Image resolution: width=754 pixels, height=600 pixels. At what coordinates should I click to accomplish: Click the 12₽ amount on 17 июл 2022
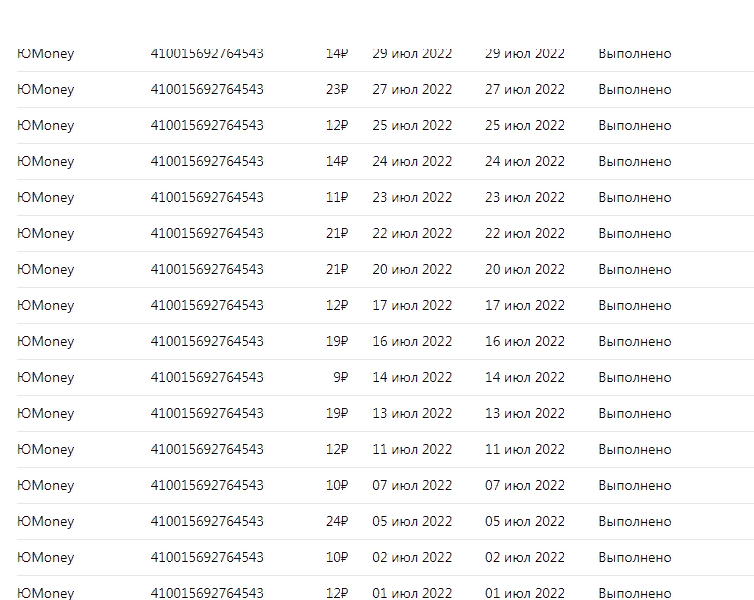click(x=337, y=305)
